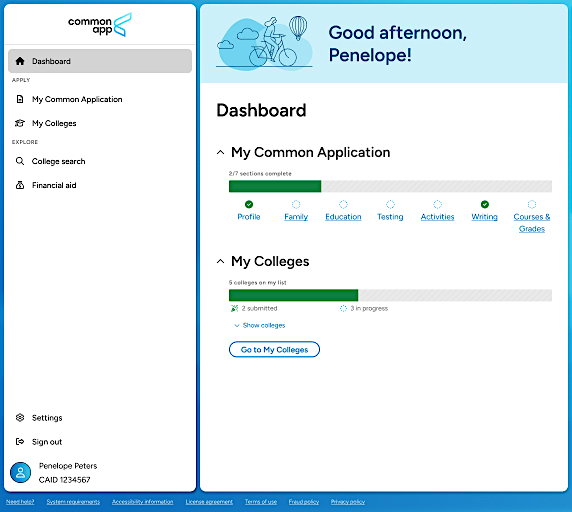572x512 pixels.
Task: Click the green check above Writing
Action: (x=484, y=204)
